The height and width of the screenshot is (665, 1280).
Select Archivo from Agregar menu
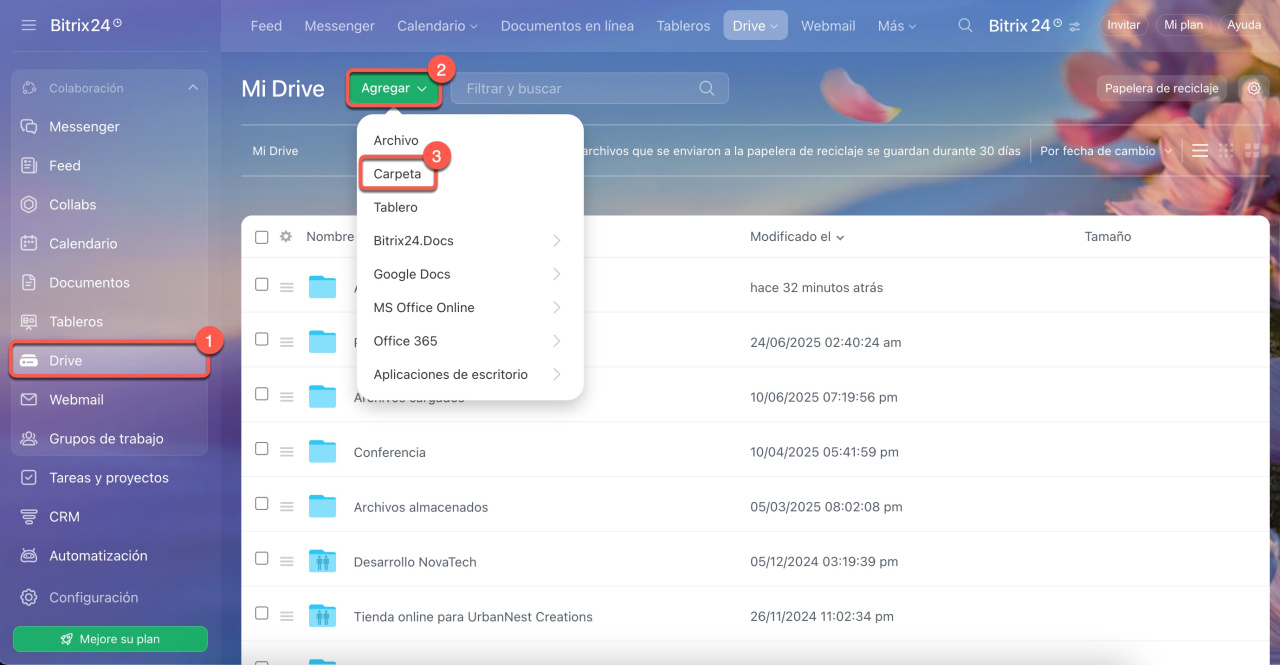(x=396, y=141)
